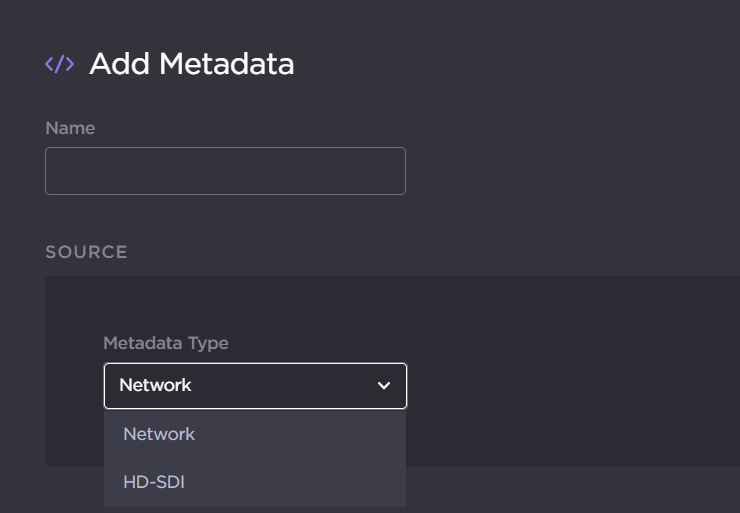Click the selected Network value in combo box

click(155, 385)
